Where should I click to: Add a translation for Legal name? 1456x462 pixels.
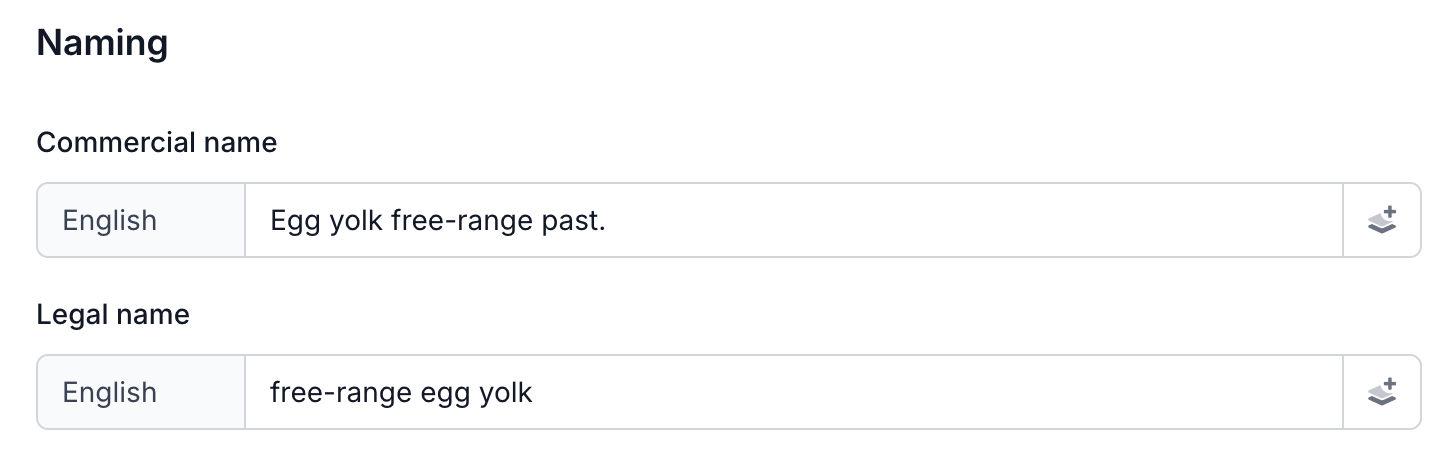coord(1381,392)
